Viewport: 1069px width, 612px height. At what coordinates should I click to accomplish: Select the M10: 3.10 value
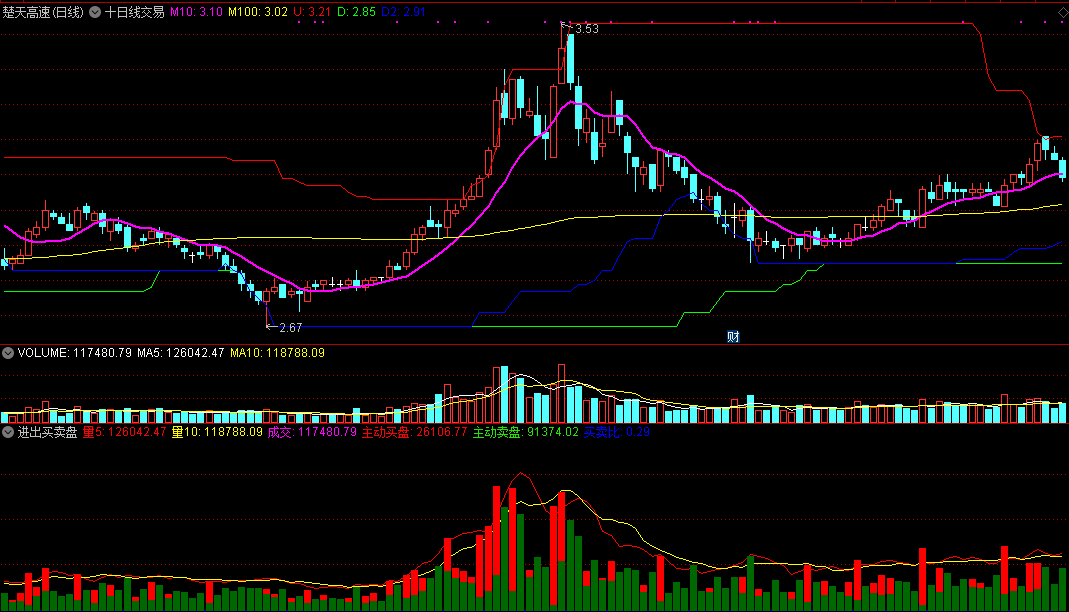click(x=196, y=12)
